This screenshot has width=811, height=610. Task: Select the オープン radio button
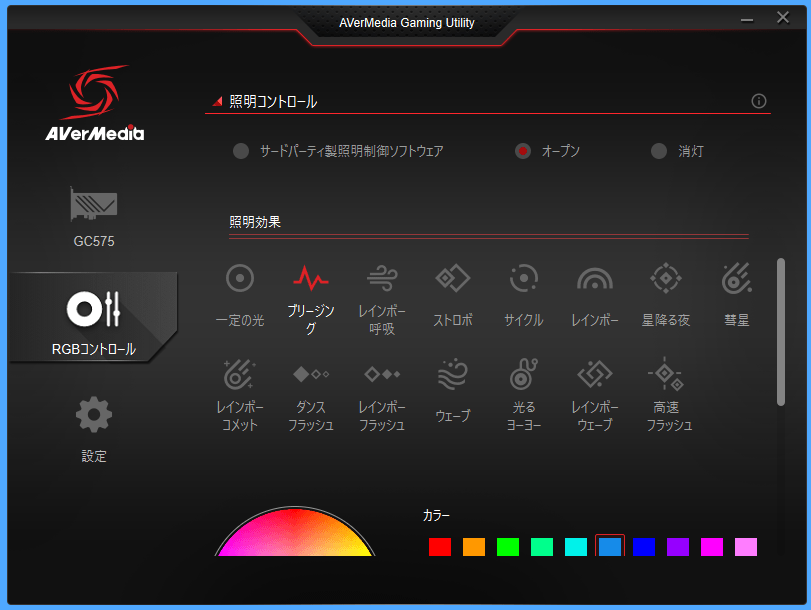click(523, 151)
